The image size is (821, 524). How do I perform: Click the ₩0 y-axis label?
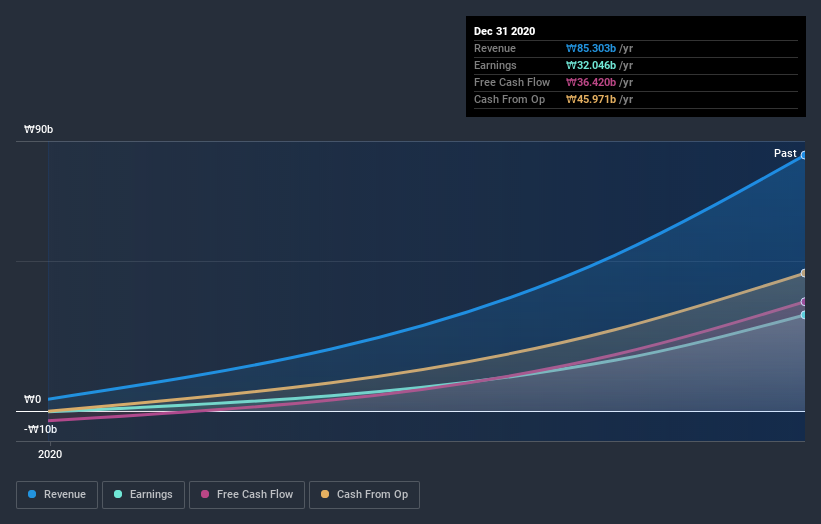point(32,399)
